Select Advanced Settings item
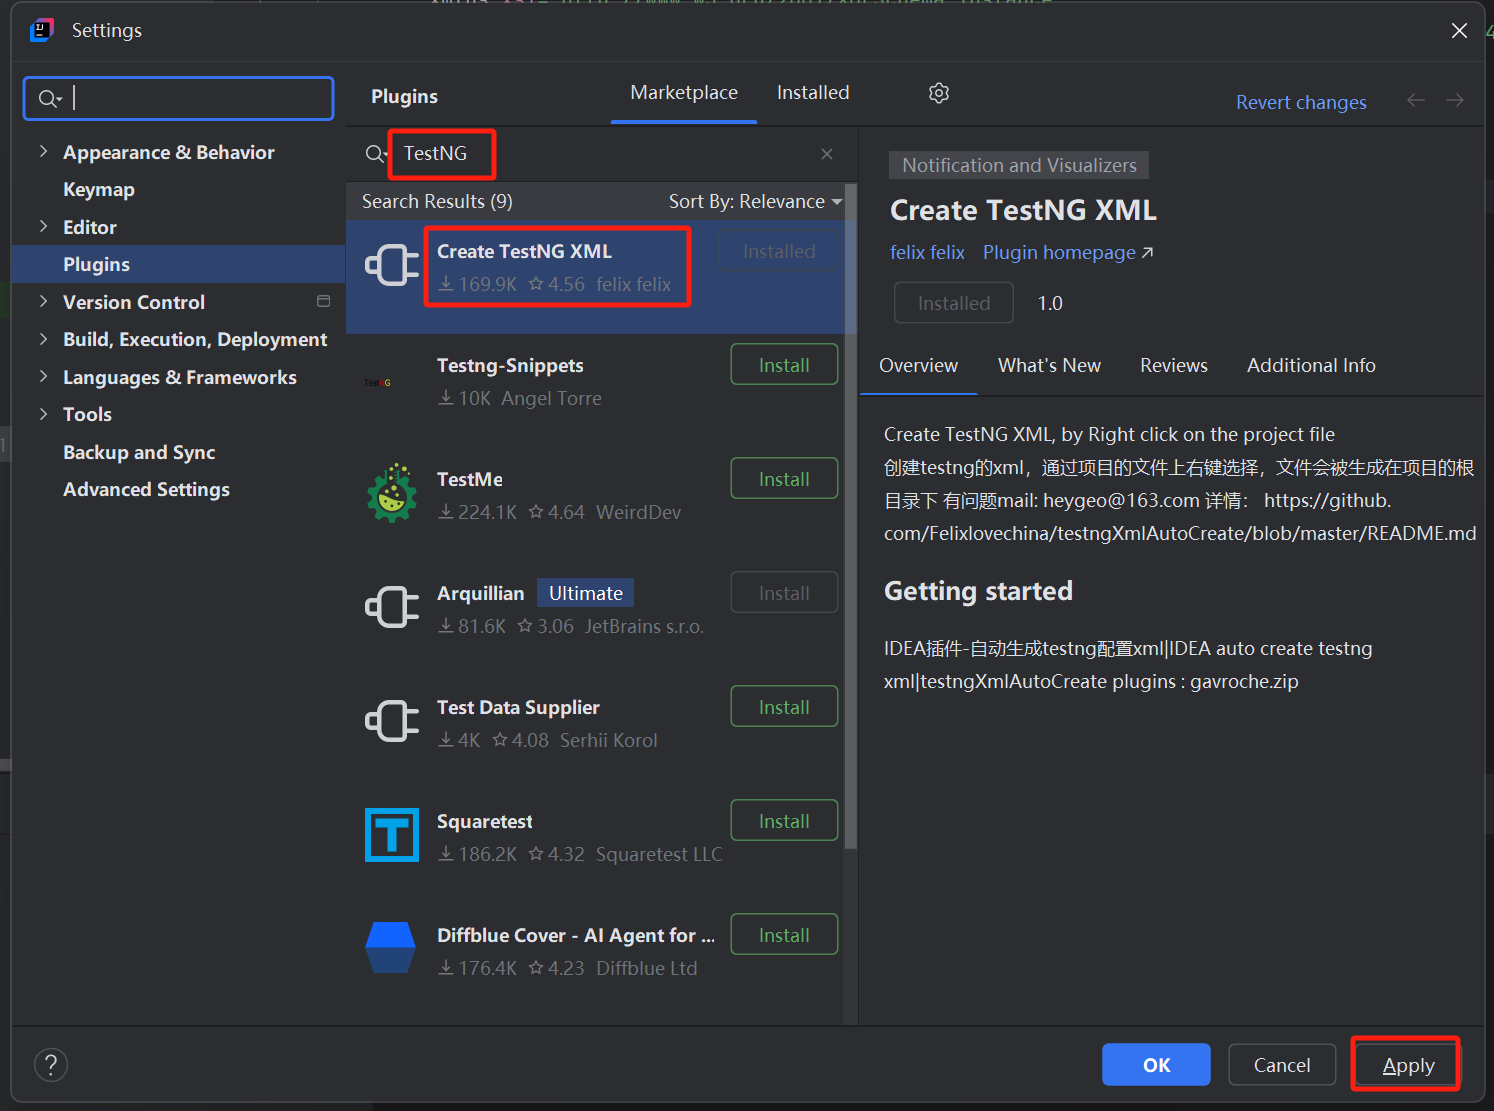 pyautogui.click(x=146, y=490)
